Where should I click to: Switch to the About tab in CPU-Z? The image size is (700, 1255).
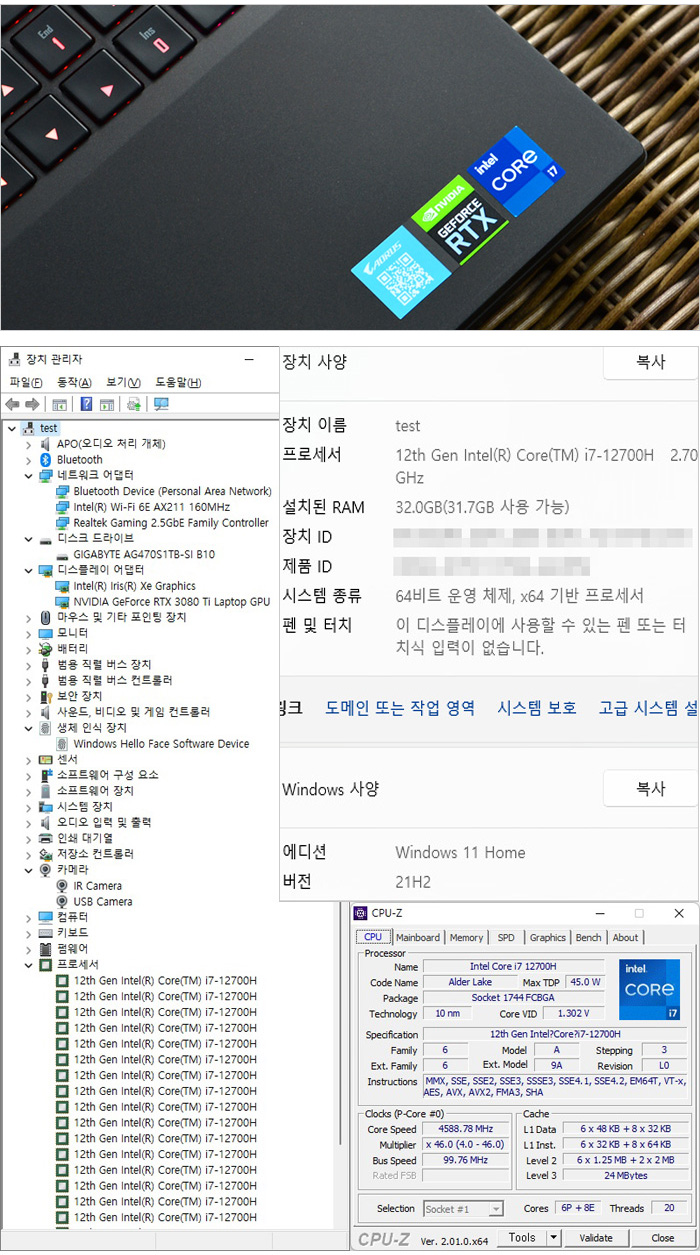point(626,938)
